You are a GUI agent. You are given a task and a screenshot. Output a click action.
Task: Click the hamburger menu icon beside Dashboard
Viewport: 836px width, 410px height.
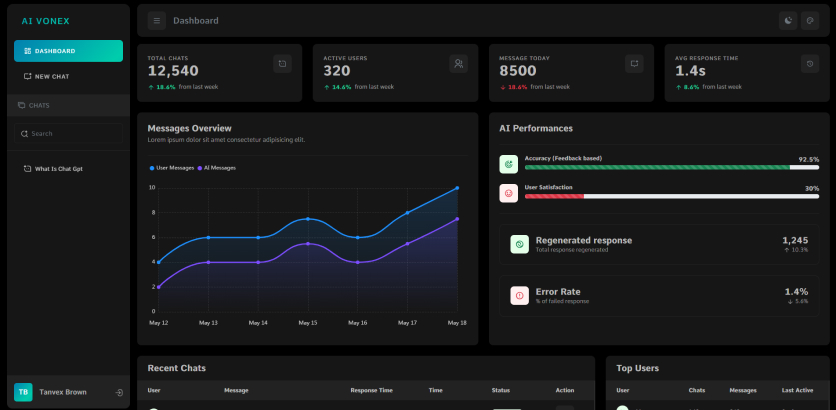point(157,21)
